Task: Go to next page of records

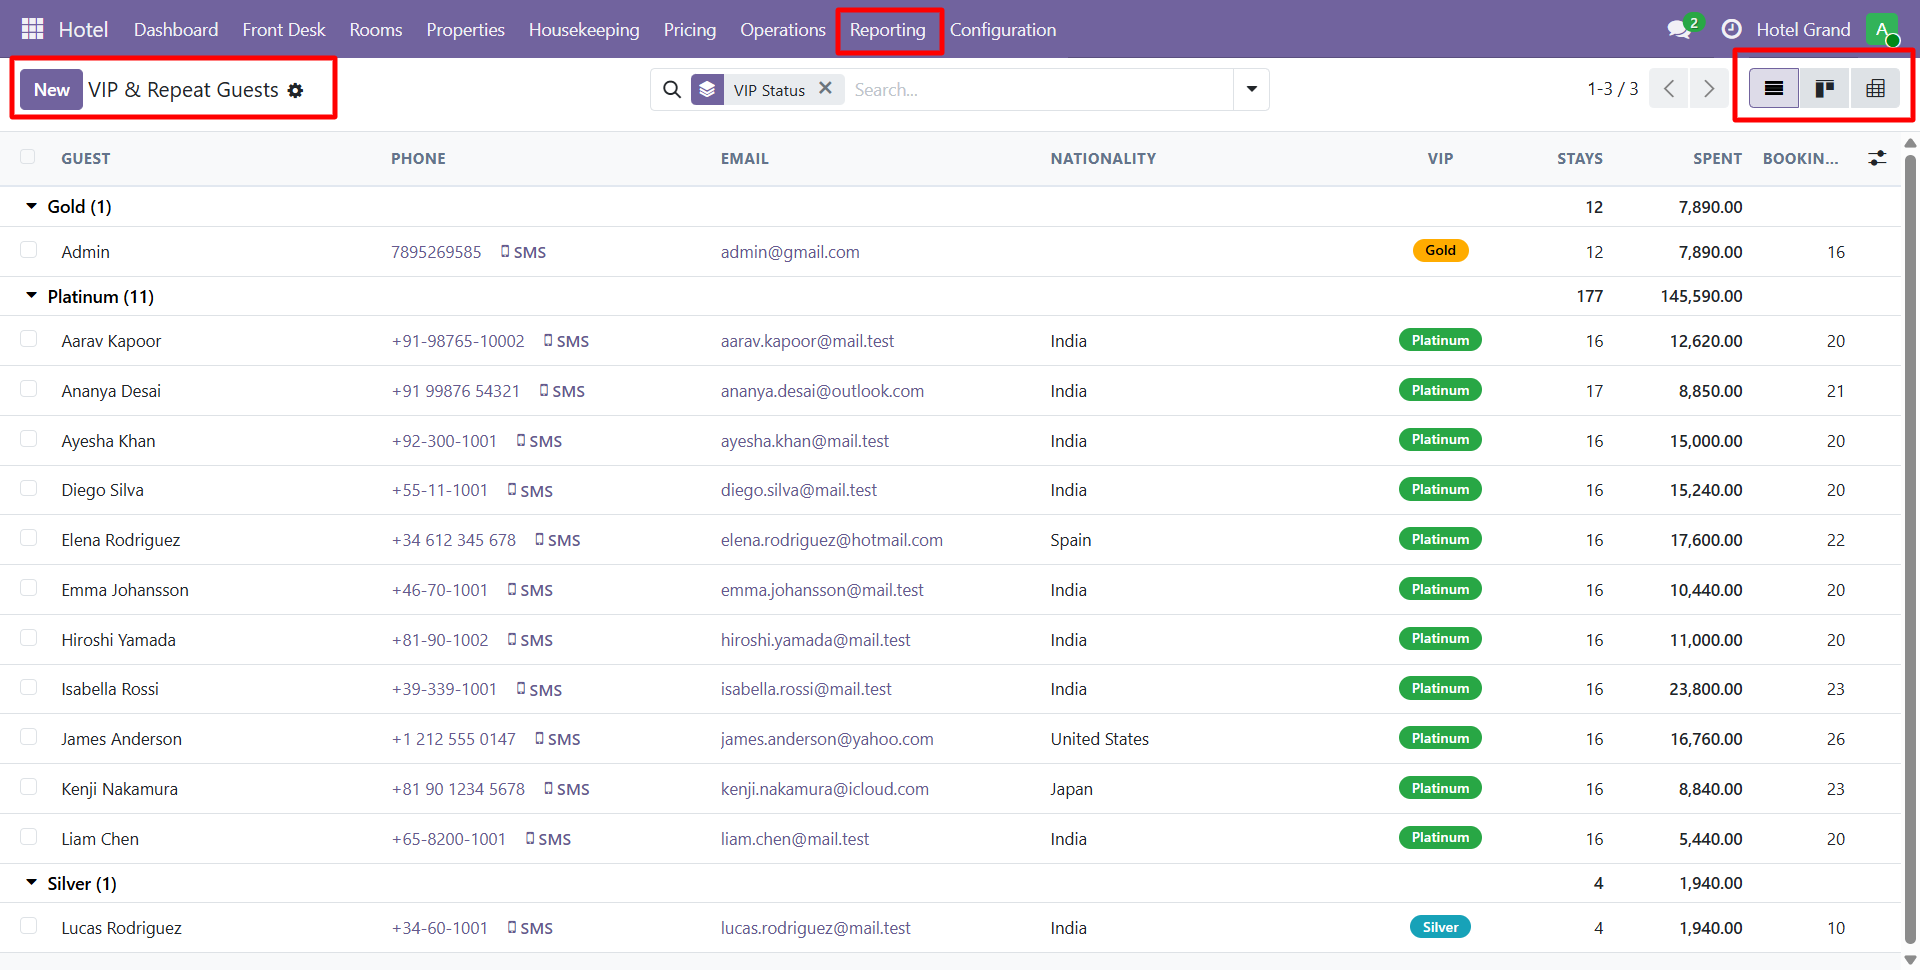Action: pyautogui.click(x=1709, y=89)
